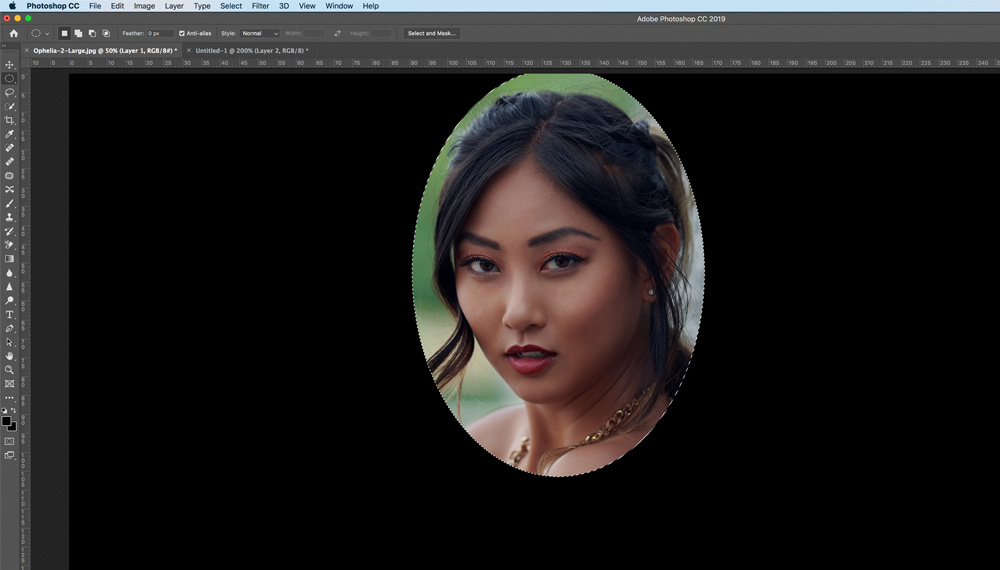The image size is (1000, 570).
Task: Open the Filter menu
Action: [x=260, y=6]
